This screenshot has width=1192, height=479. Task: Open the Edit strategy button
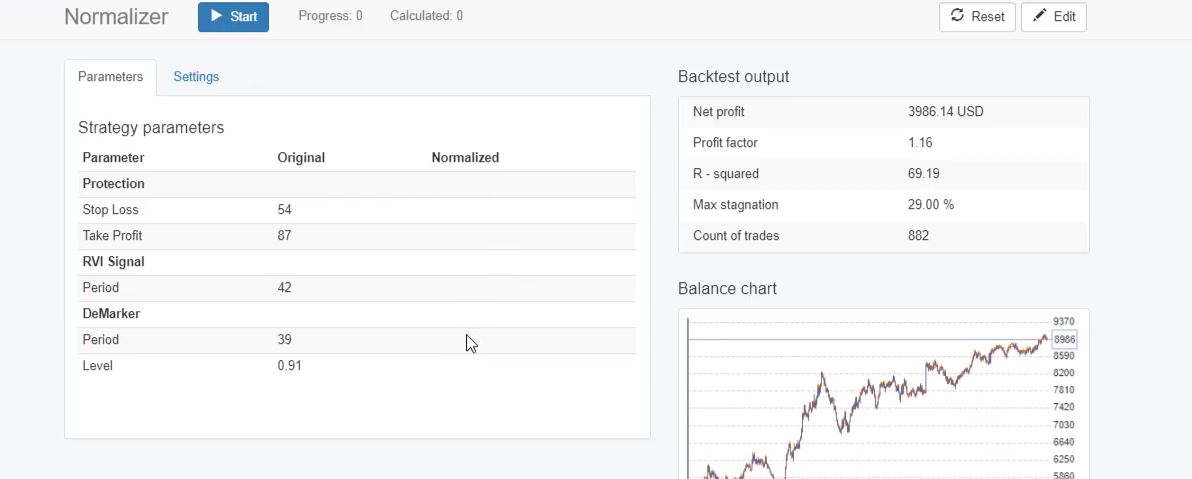pyautogui.click(x=1053, y=17)
